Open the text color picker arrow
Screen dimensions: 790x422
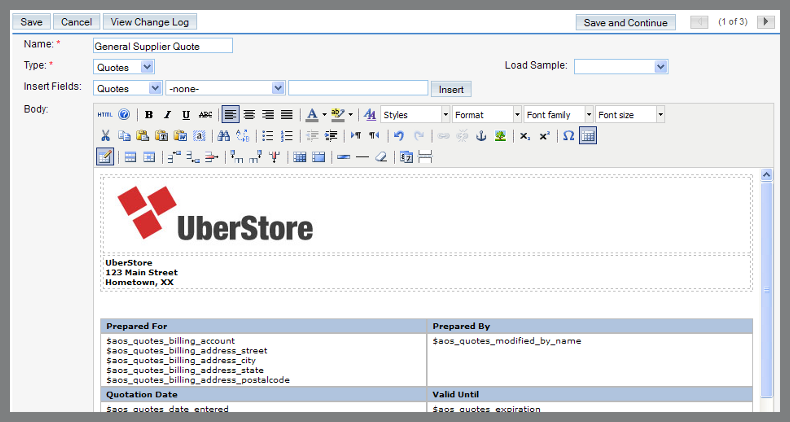324,115
